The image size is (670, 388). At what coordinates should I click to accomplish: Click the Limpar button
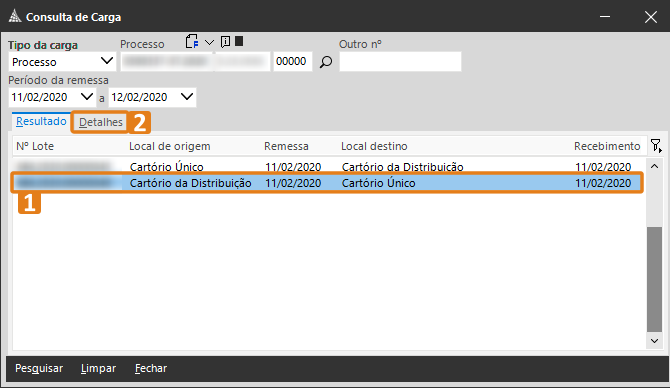(x=98, y=368)
